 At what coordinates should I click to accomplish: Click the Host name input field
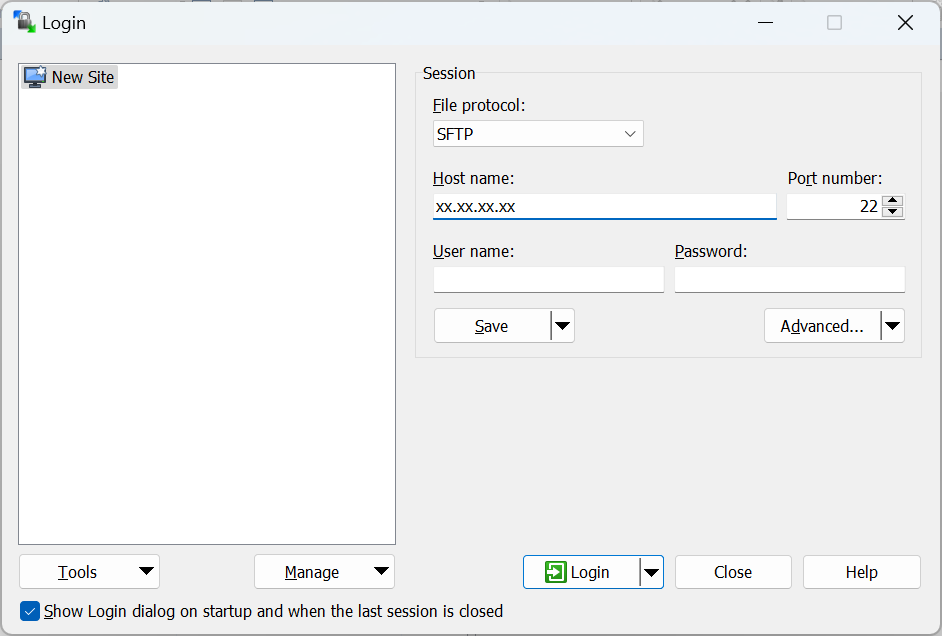(x=604, y=207)
